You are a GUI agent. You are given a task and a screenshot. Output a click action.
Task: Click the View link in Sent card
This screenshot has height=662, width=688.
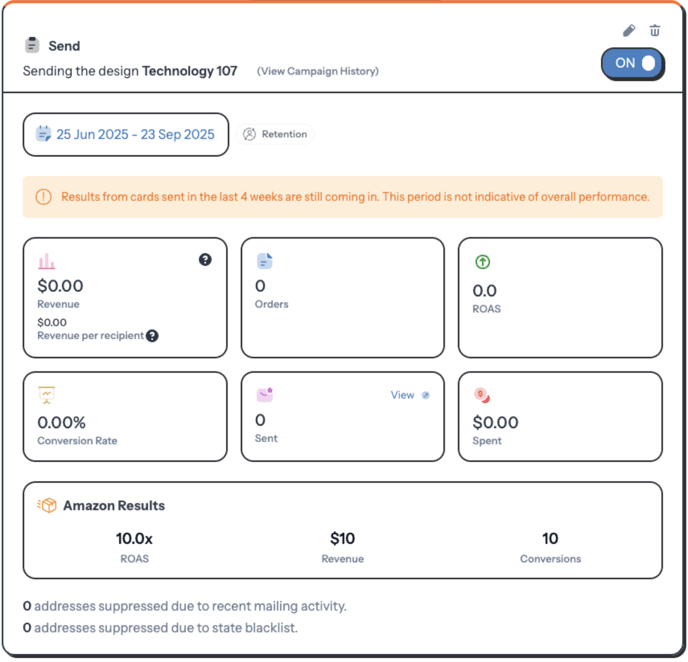[402, 395]
